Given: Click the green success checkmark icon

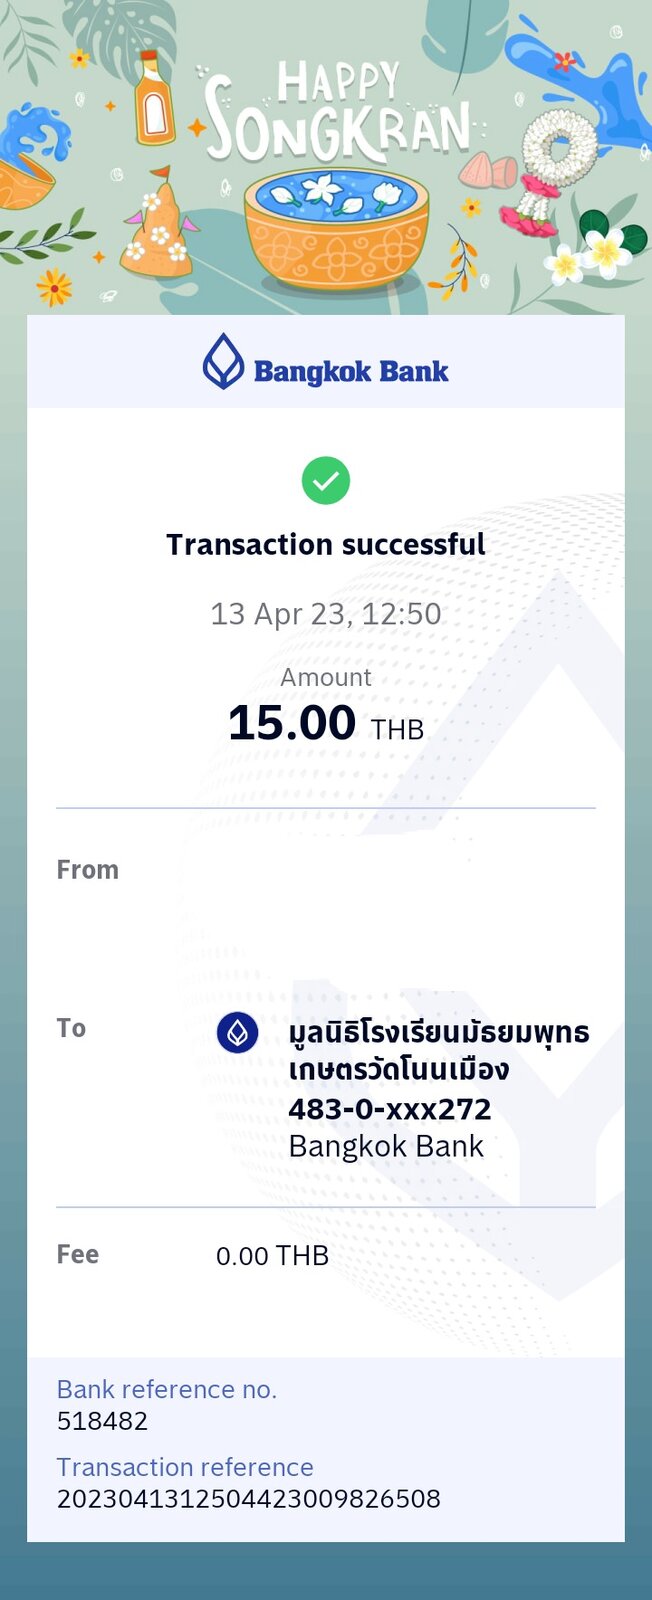Looking at the screenshot, I should (326, 481).
